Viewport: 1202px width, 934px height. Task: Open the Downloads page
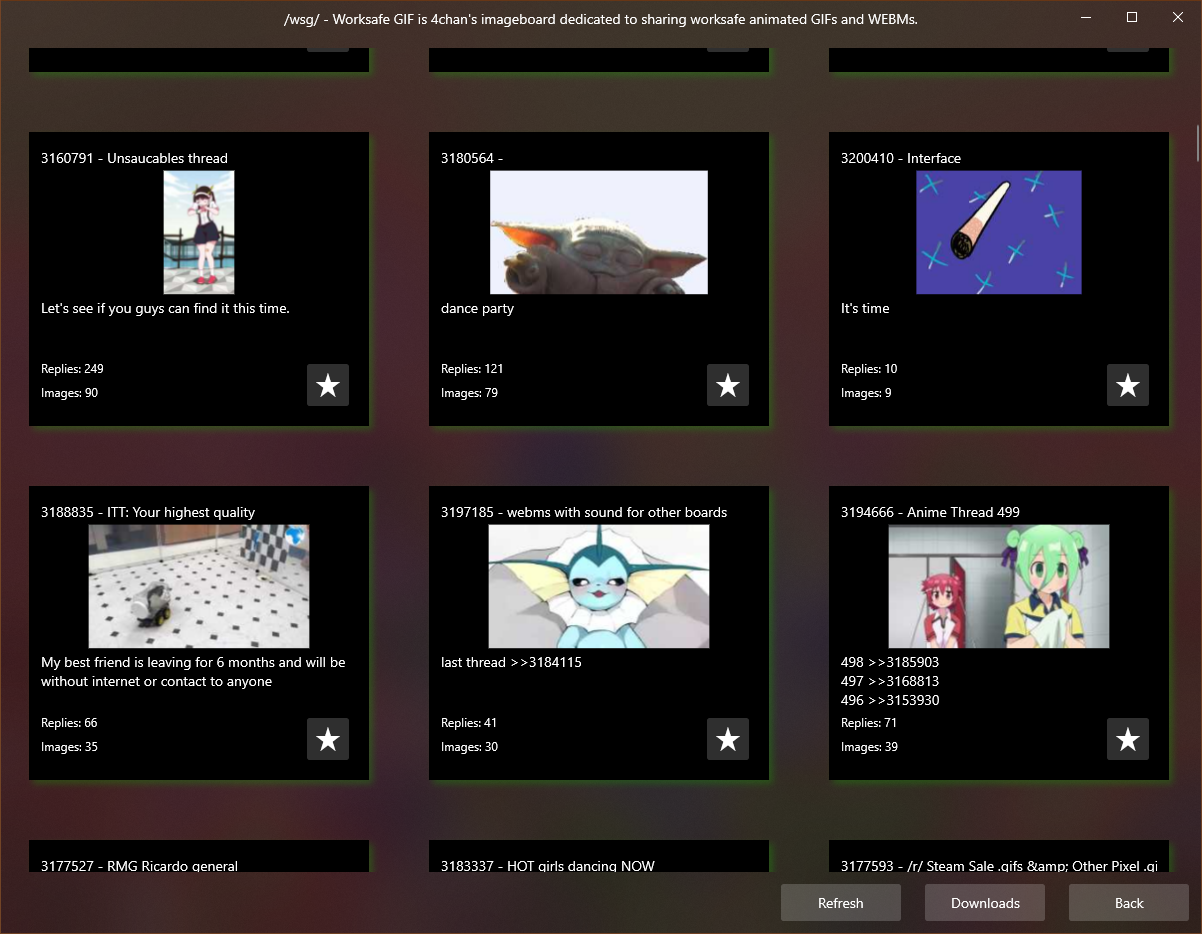pyautogui.click(x=985, y=903)
